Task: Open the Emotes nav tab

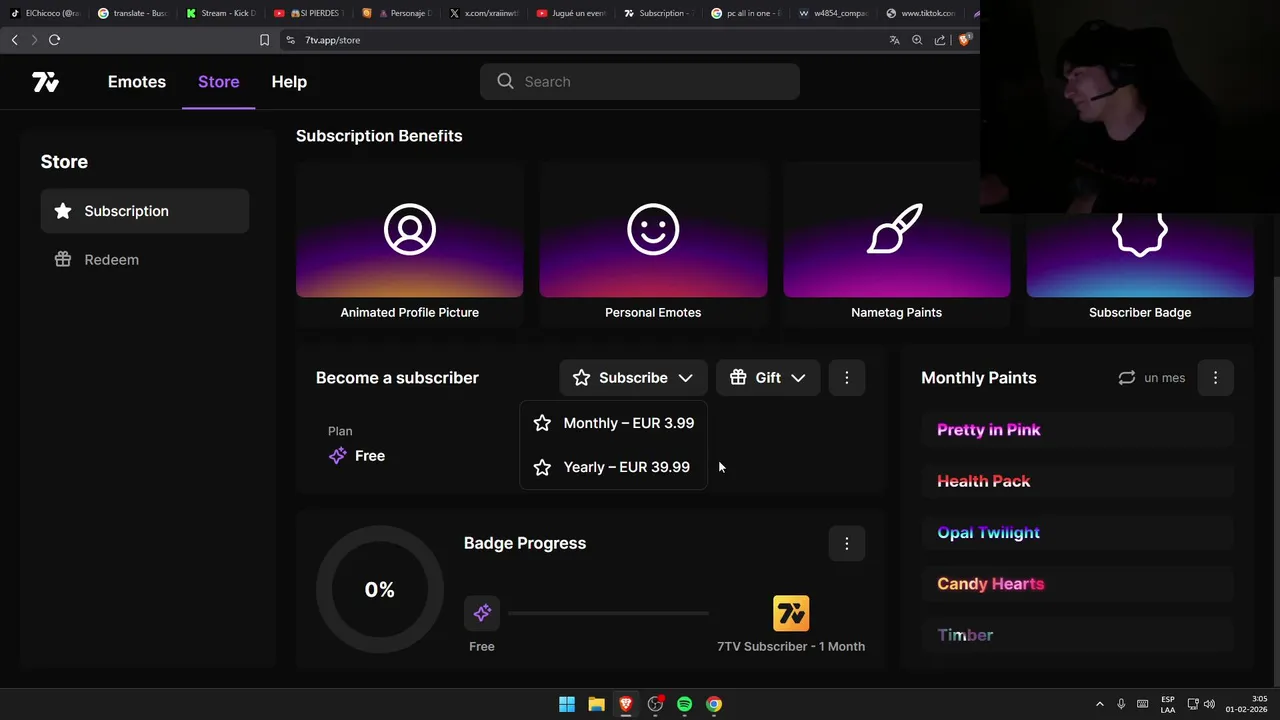Action: coord(137,82)
